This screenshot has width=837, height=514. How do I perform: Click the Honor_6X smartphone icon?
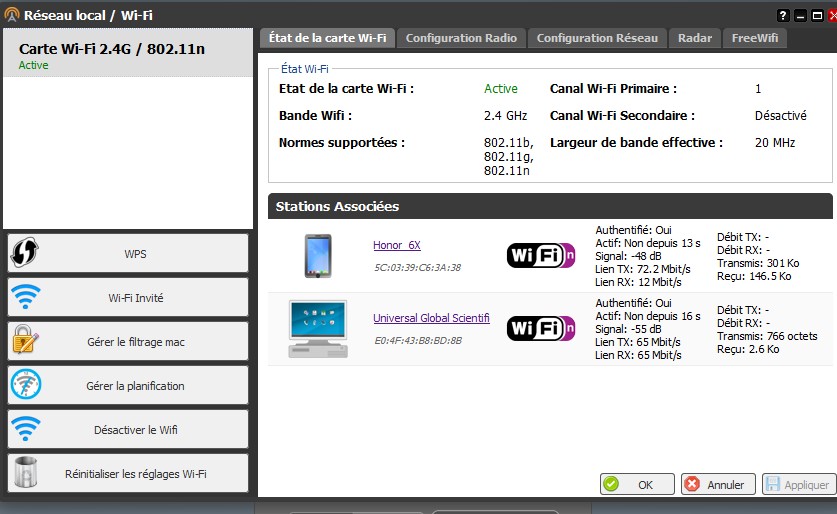[317, 255]
